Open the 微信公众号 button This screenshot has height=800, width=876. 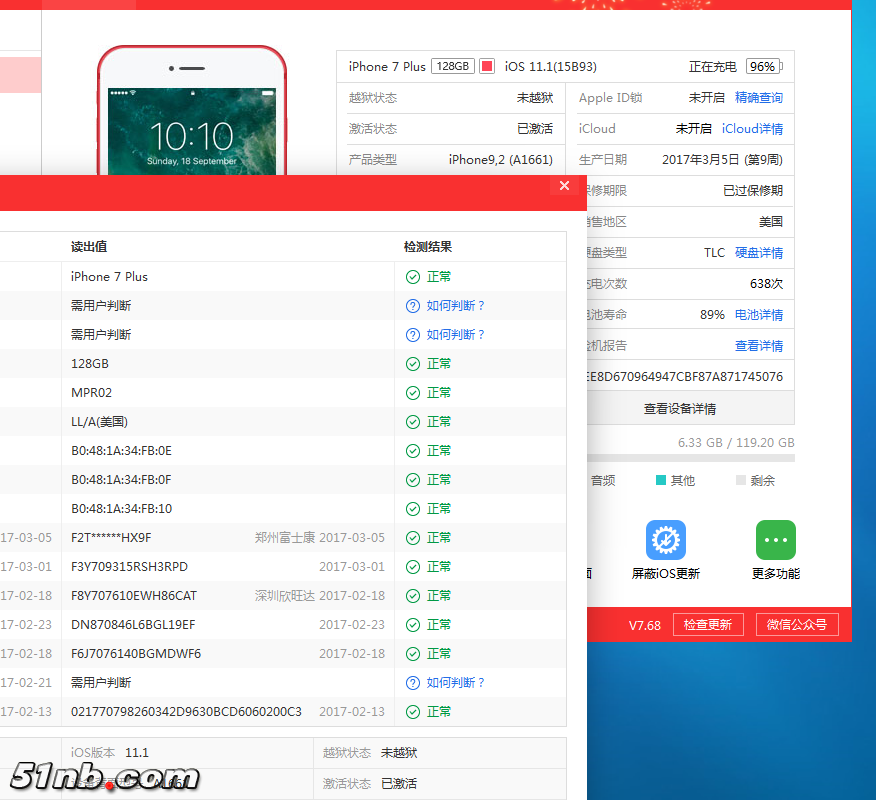(x=796, y=625)
